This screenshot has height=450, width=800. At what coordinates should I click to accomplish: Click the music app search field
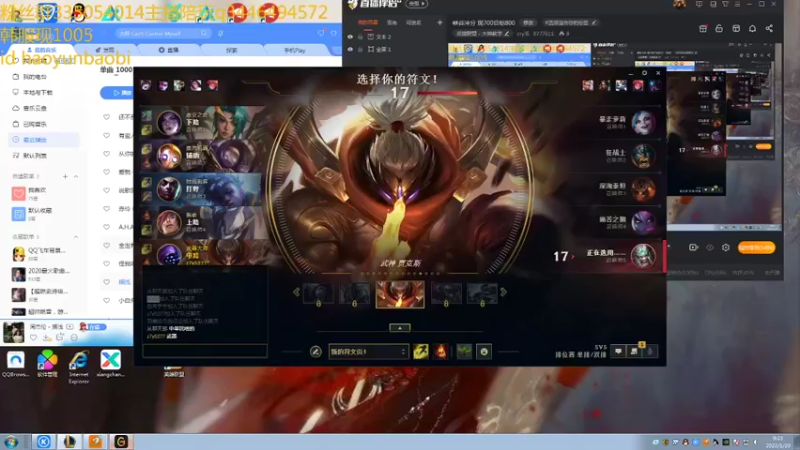(x=162, y=34)
